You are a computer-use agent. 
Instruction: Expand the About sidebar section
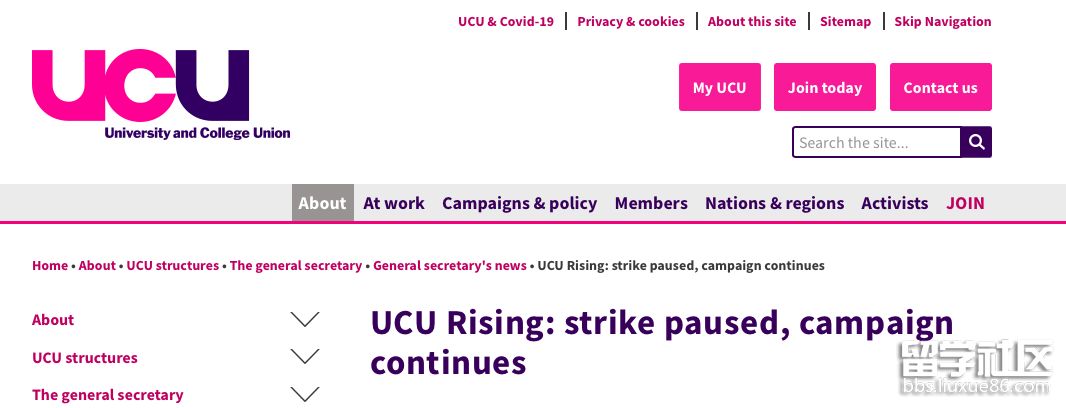304,320
